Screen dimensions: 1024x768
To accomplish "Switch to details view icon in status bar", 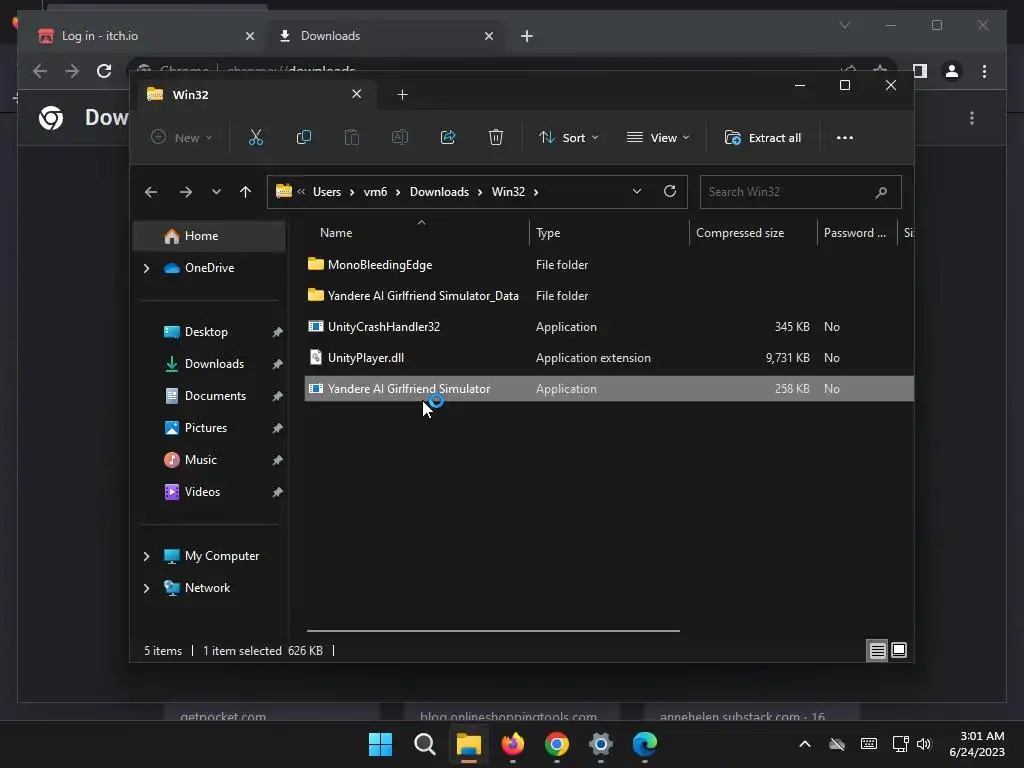I will (877, 650).
